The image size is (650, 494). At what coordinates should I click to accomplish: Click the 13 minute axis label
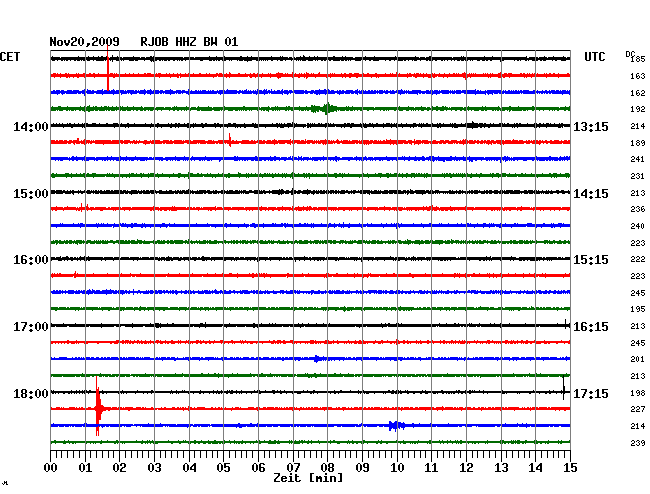(x=501, y=467)
